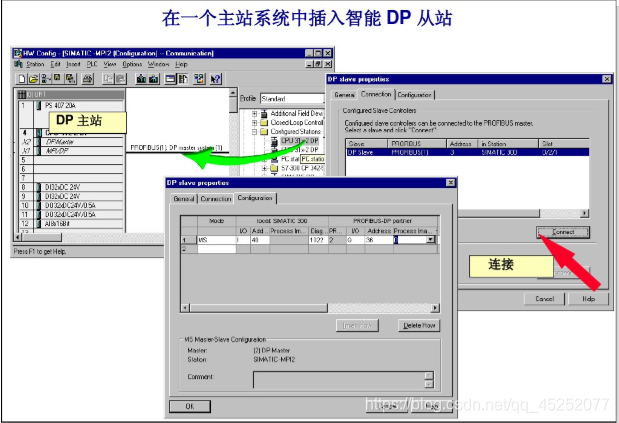Image resolution: width=619 pixels, height=423 pixels.
Task: Switch to General tab in rear dialog
Action: click(344, 95)
